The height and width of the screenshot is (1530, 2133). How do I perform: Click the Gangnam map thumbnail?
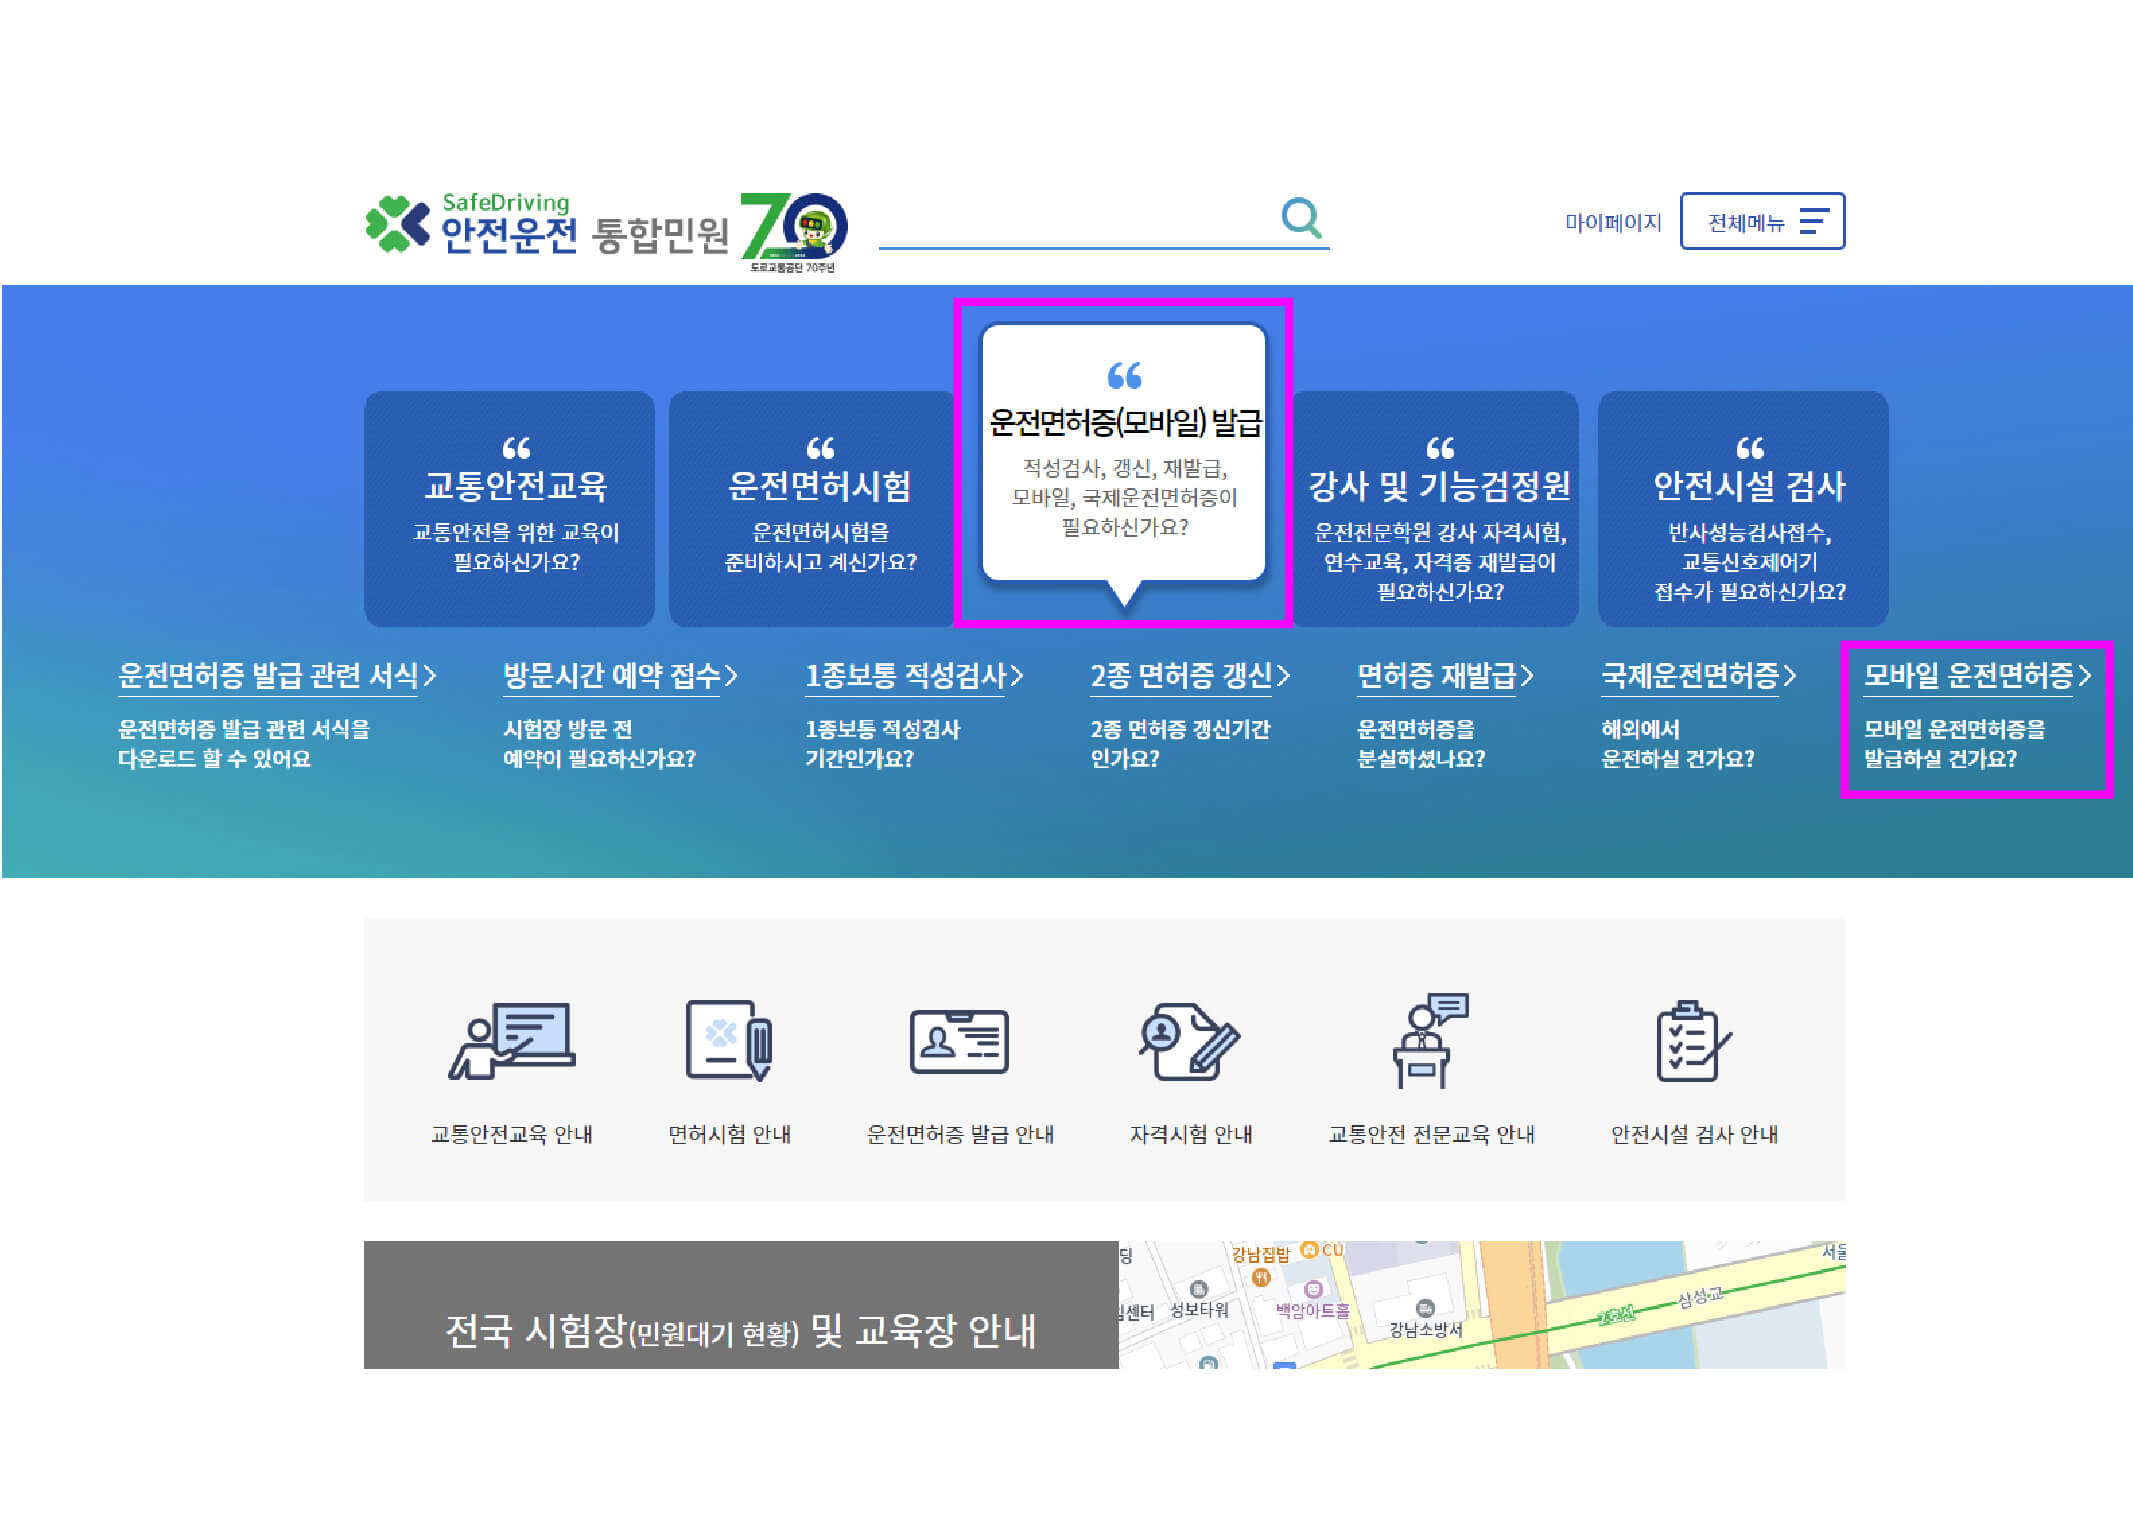[x=1481, y=1304]
